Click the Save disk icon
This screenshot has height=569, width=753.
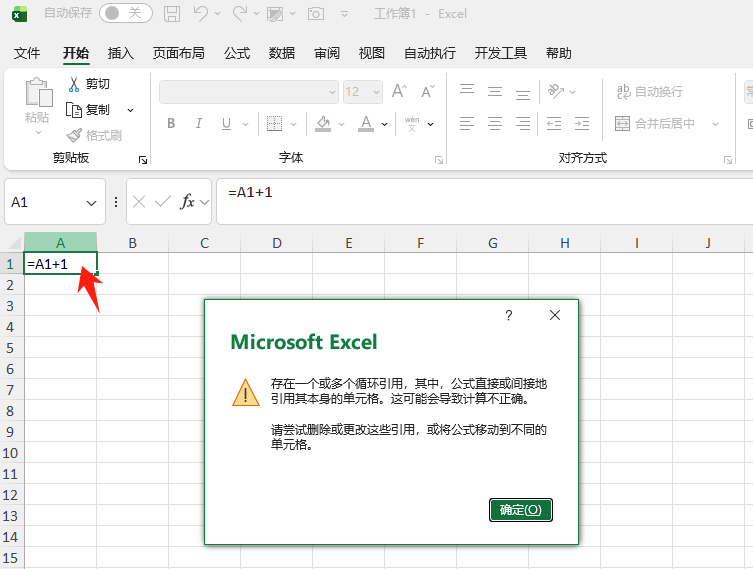click(172, 13)
